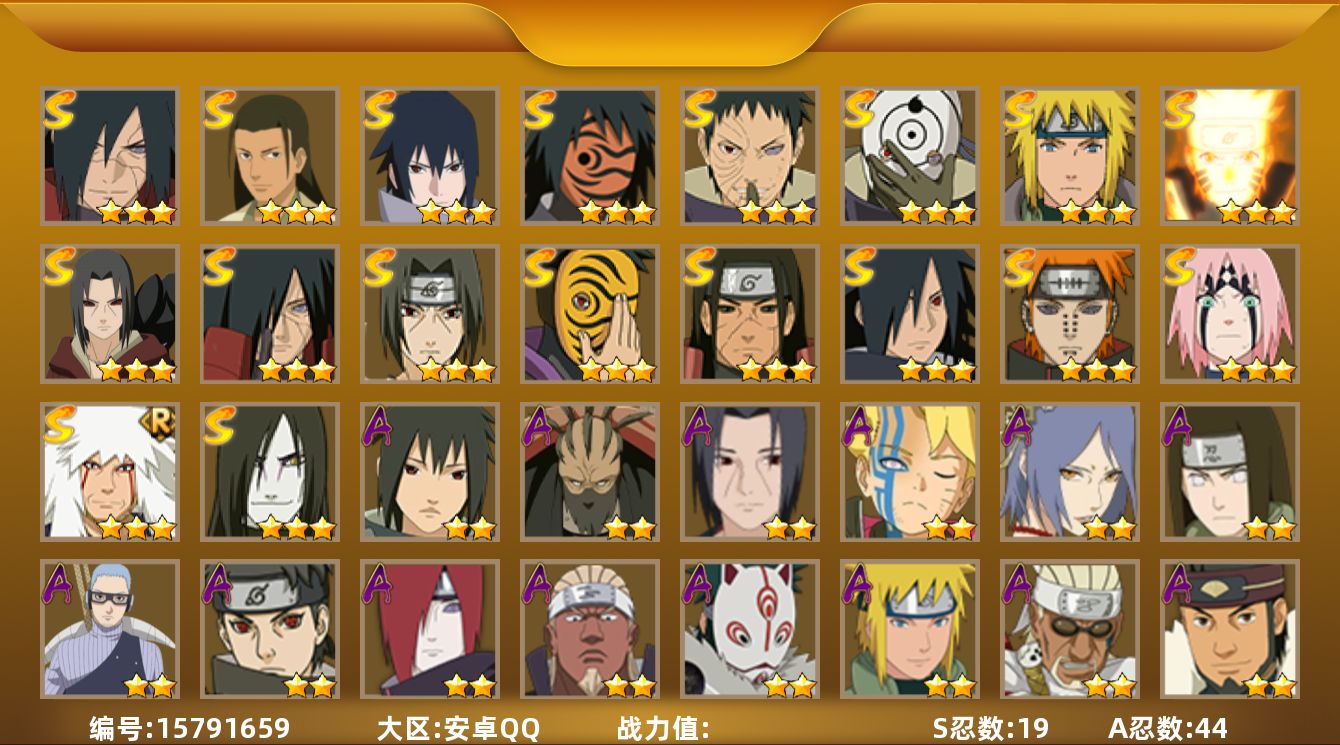
Task: Click the Killer Bee sunglasses portrait
Action: coord(1070,630)
